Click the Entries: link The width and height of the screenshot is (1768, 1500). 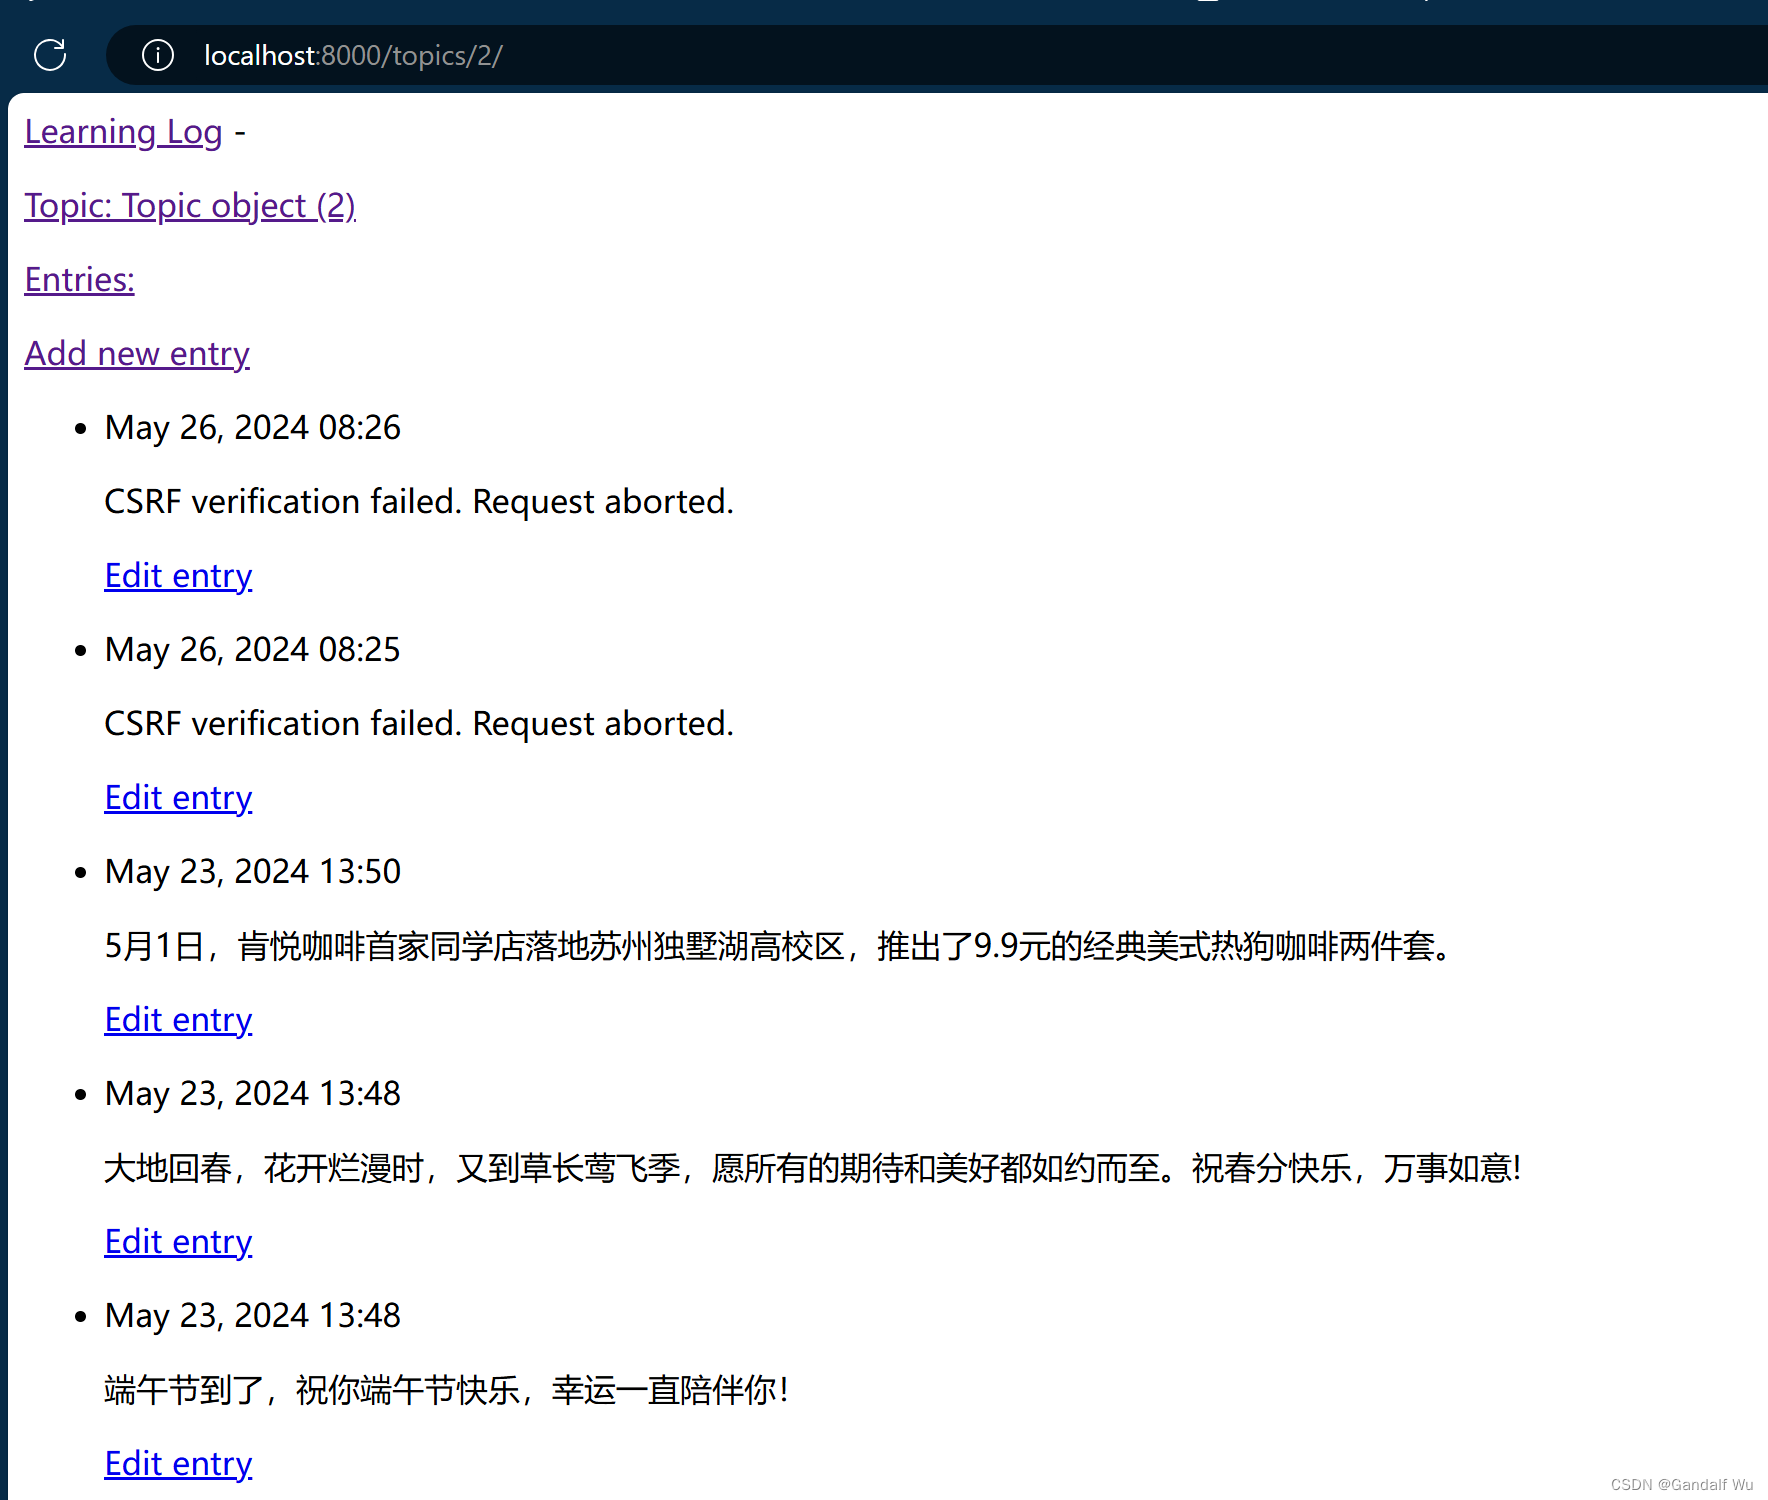click(79, 280)
